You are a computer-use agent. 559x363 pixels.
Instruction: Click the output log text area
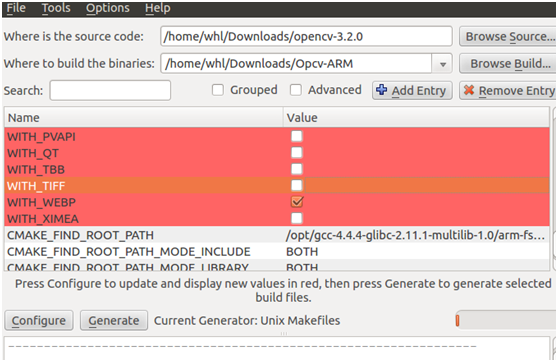277,348
